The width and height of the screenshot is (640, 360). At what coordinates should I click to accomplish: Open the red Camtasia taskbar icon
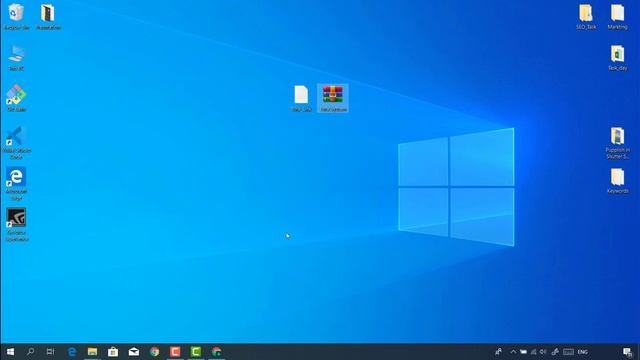(175, 352)
